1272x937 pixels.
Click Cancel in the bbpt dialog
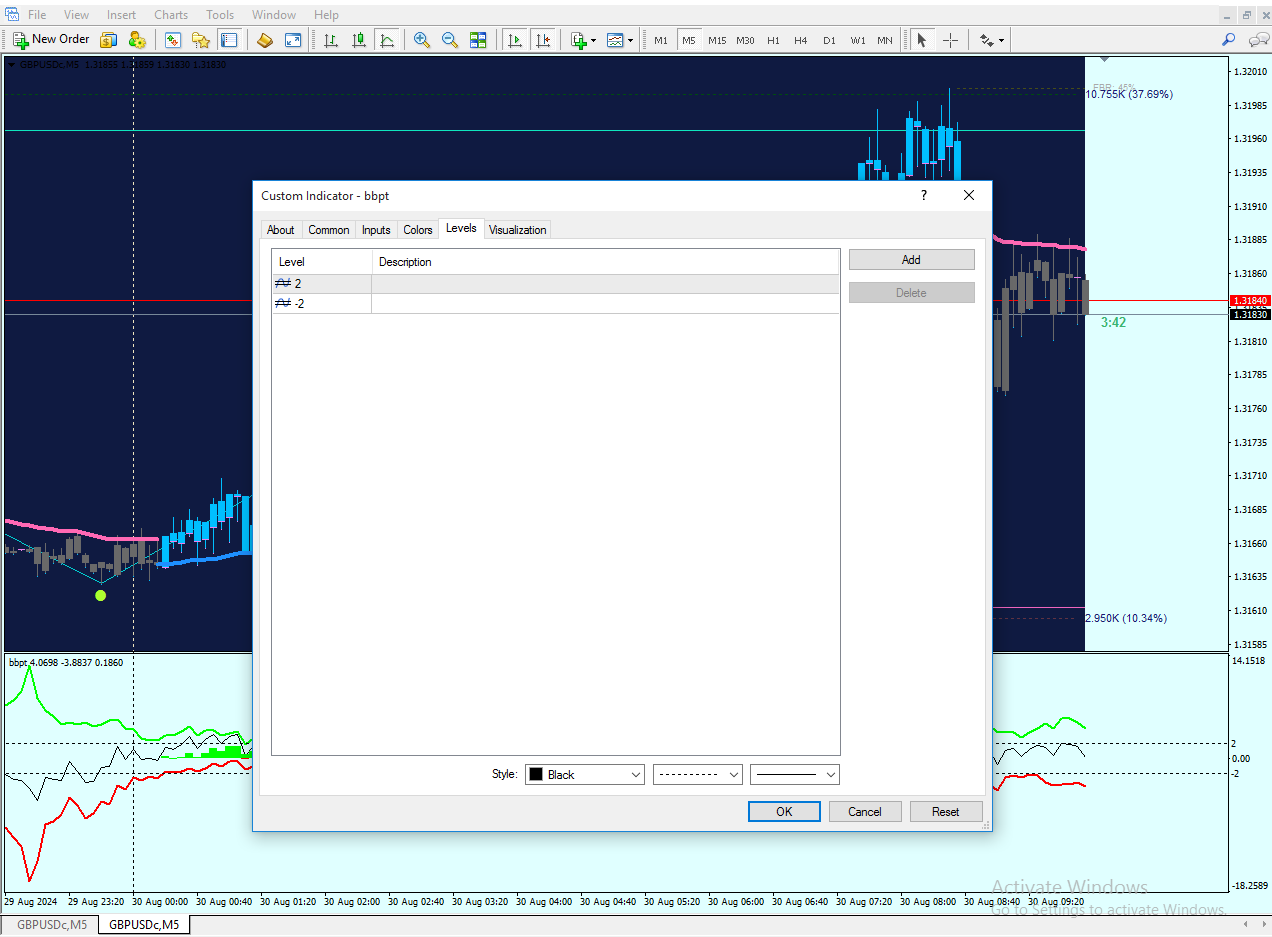click(x=865, y=812)
